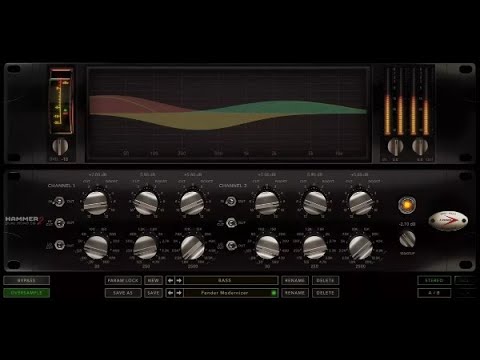Click the input level meter bars
This screenshot has width=480, height=360.
click(394, 101)
